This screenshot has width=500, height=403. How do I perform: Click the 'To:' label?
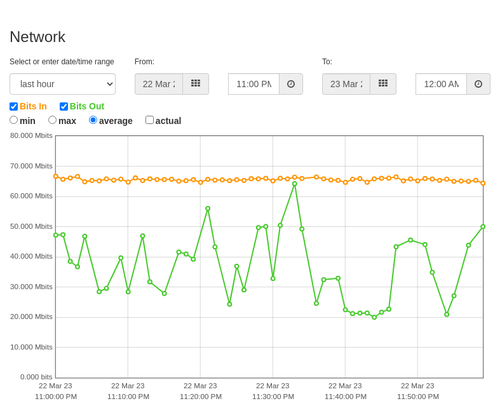tap(327, 62)
